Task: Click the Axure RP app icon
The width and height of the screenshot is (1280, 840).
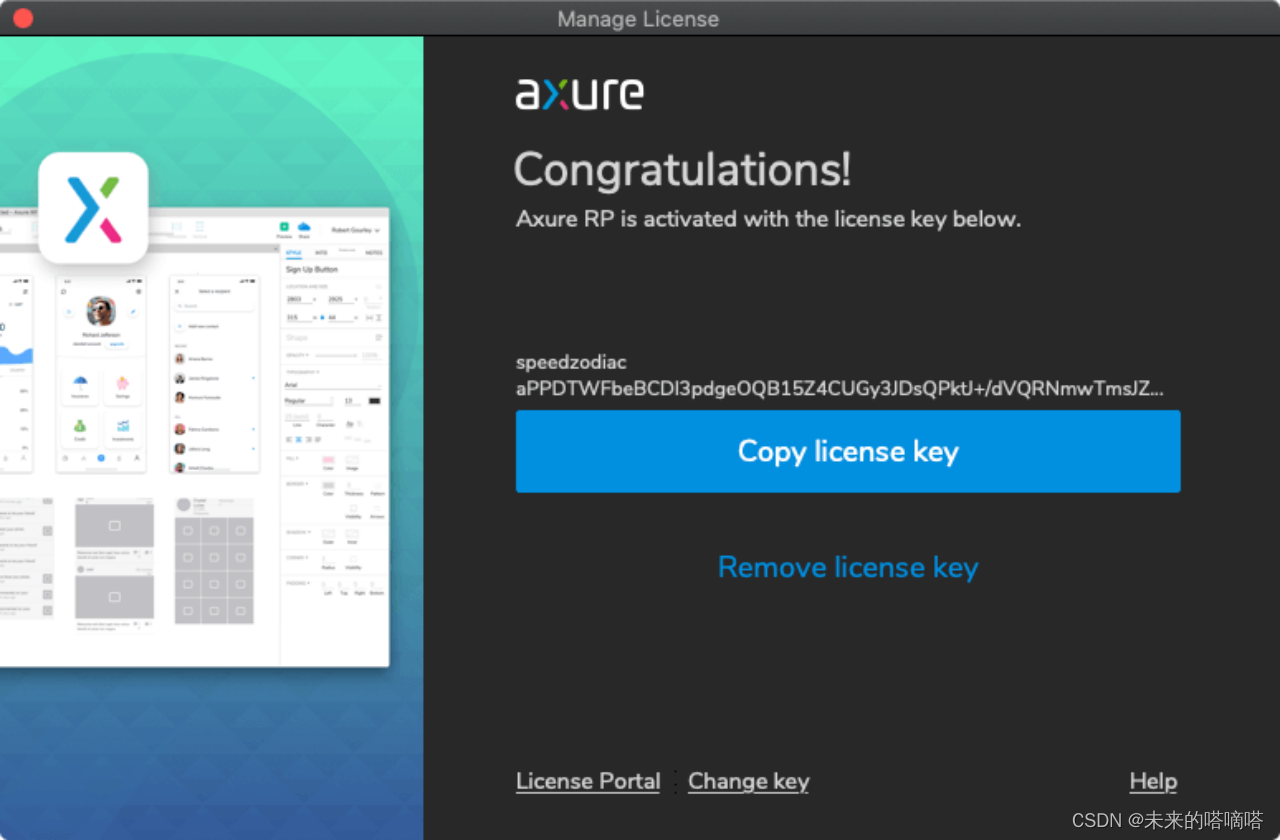Action: coord(93,208)
